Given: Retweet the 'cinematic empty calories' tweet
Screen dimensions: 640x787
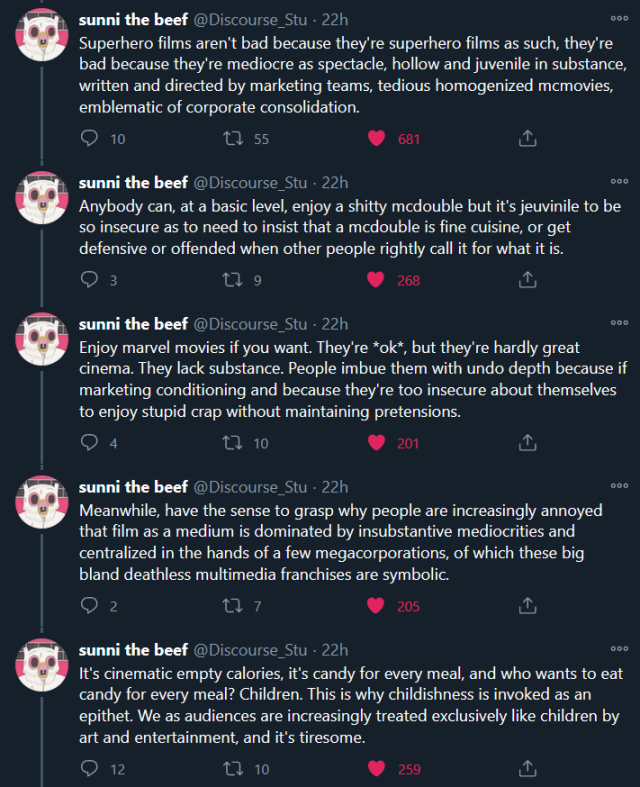Looking at the screenshot, I should tap(233, 769).
